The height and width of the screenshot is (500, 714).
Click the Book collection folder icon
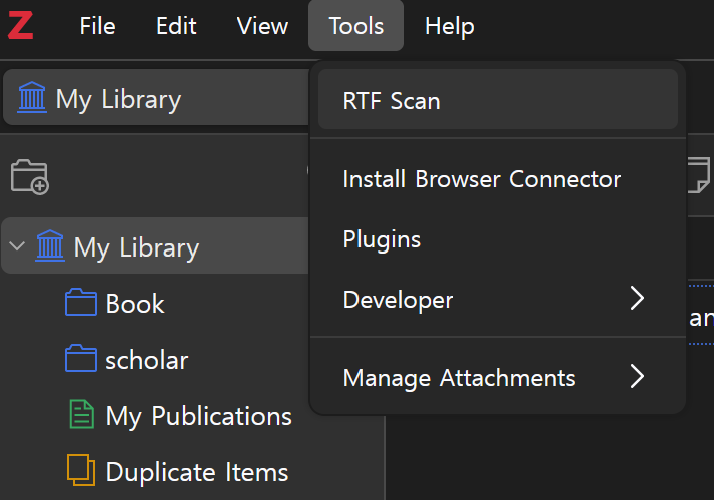pyautogui.click(x=81, y=302)
